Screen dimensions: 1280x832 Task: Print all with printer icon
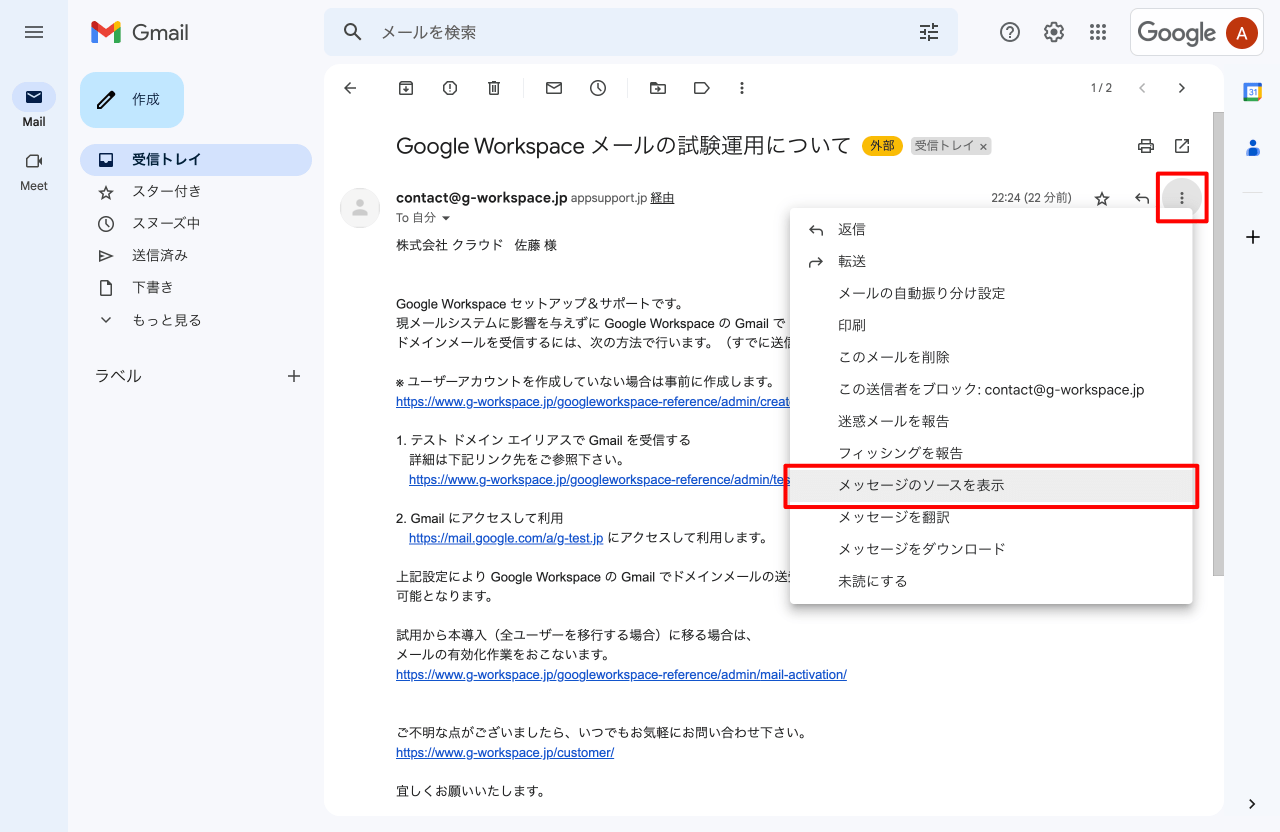pyautogui.click(x=1146, y=146)
